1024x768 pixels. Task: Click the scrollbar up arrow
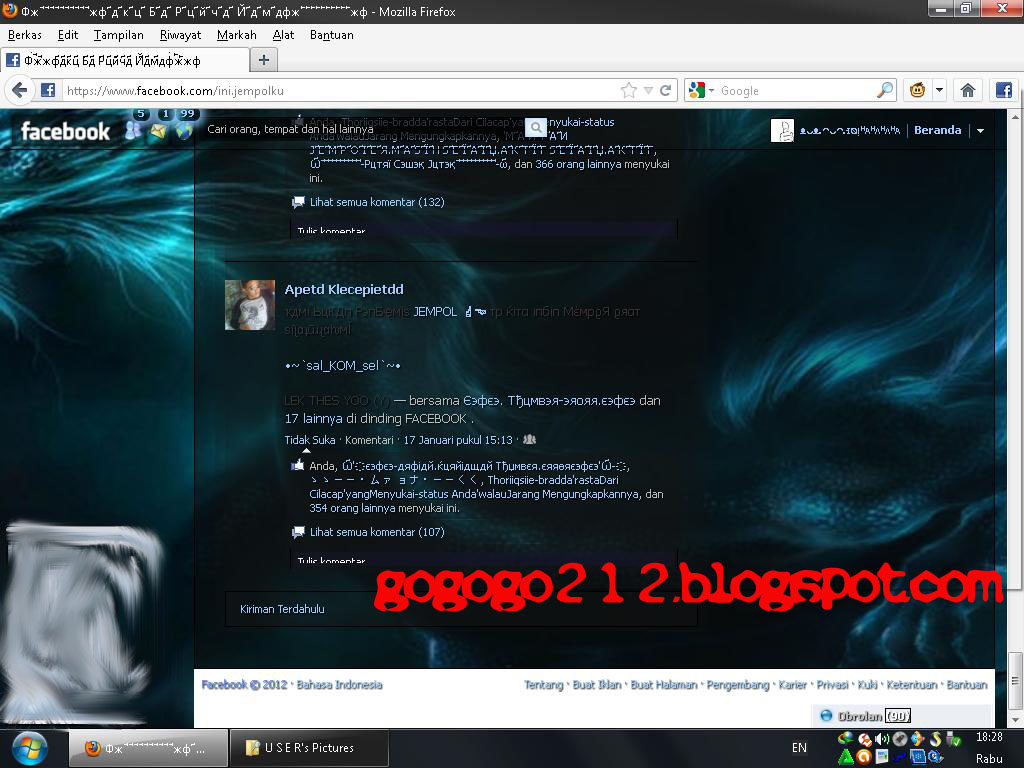tap(1014, 117)
